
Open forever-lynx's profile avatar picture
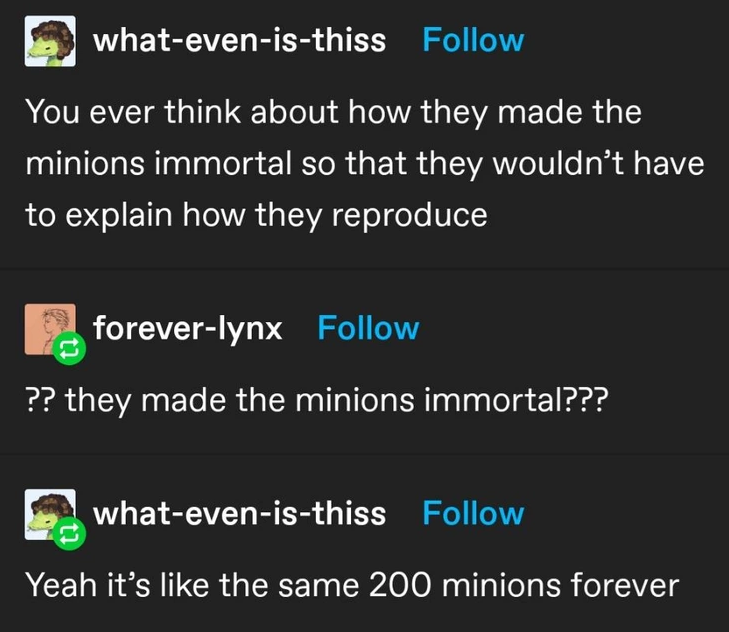[47, 327]
